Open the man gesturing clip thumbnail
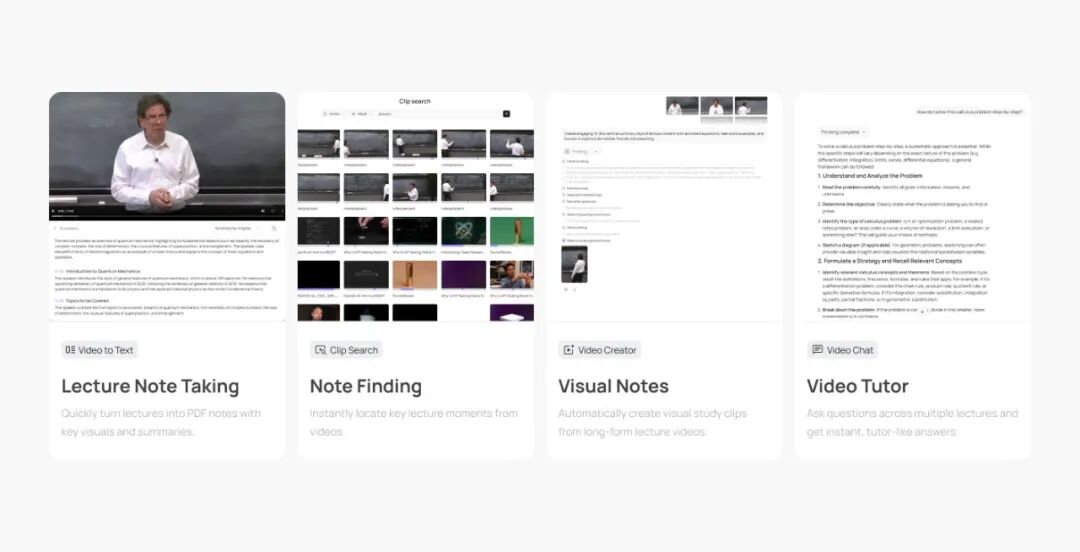1080x552 pixels. point(512,274)
